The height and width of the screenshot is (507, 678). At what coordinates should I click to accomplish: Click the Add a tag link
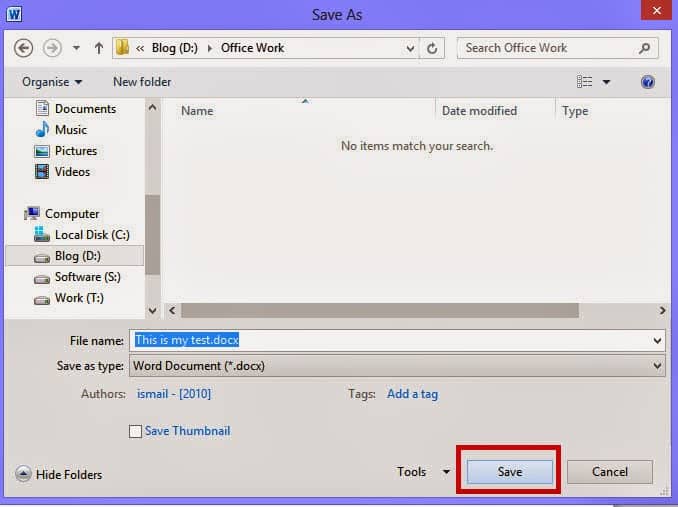pyautogui.click(x=412, y=394)
